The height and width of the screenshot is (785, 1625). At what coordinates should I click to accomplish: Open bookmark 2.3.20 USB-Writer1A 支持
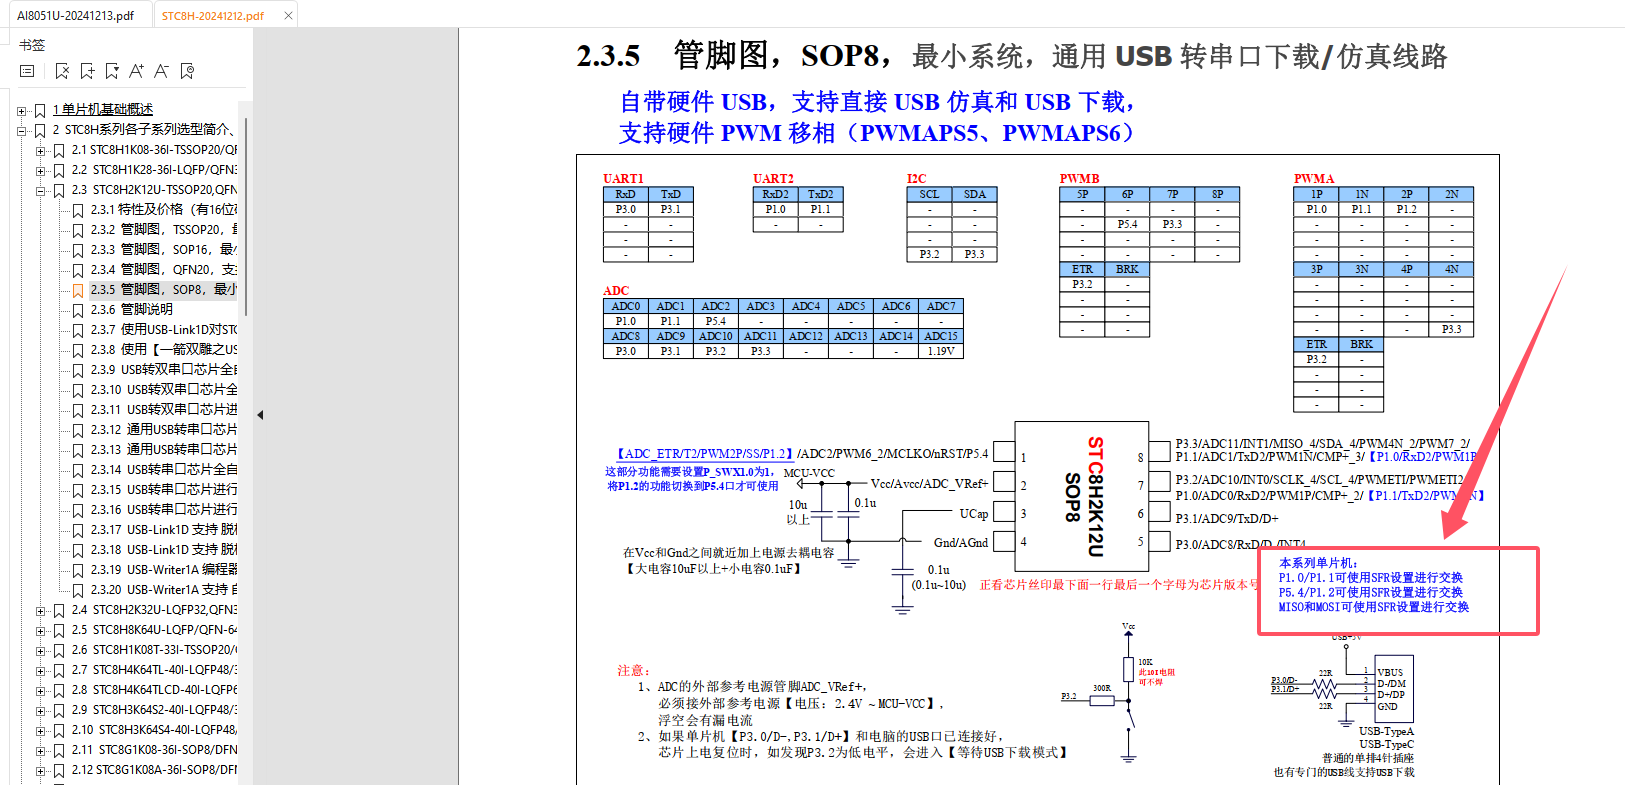164,590
